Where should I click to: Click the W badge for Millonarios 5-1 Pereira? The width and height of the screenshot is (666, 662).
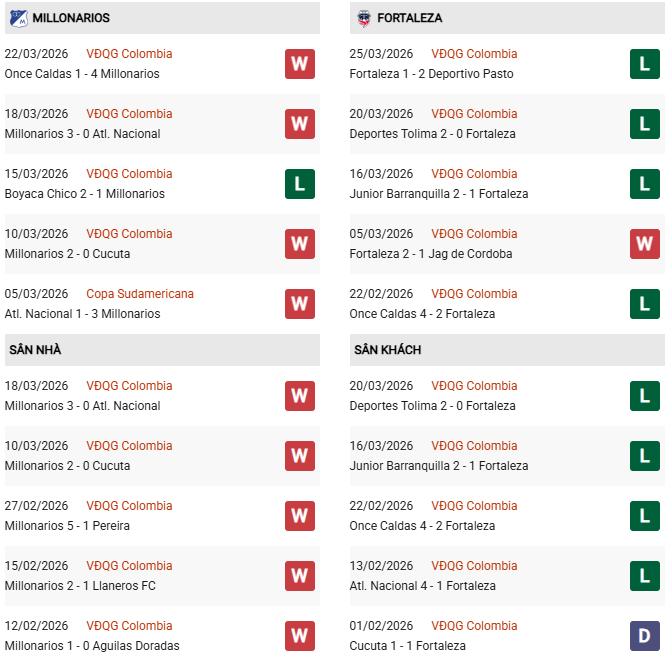(x=299, y=516)
